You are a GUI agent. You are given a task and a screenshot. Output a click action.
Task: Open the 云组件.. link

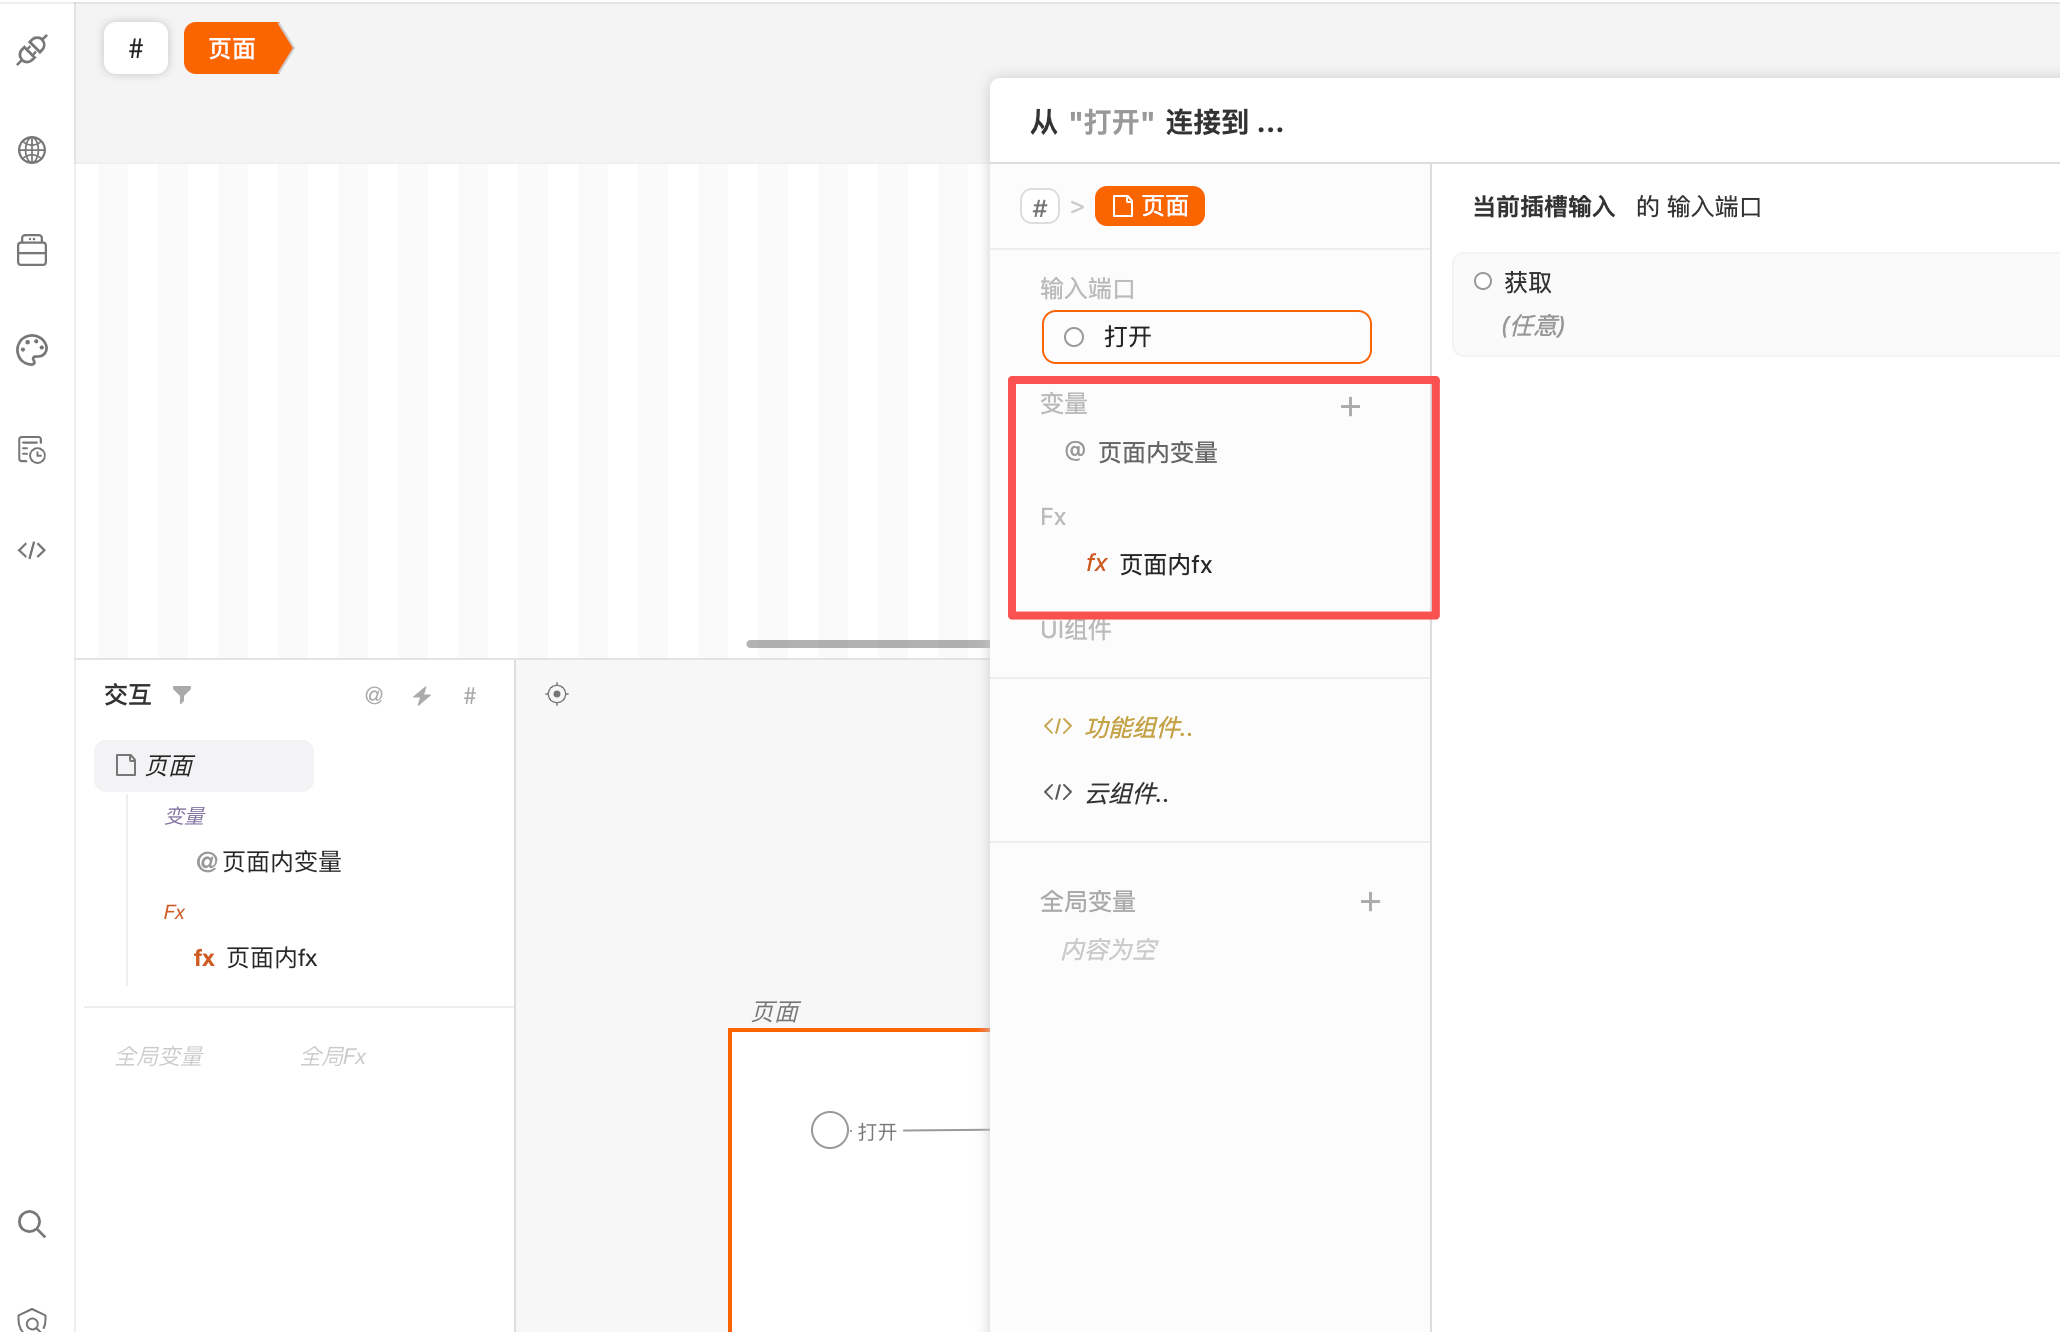click(x=1126, y=793)
